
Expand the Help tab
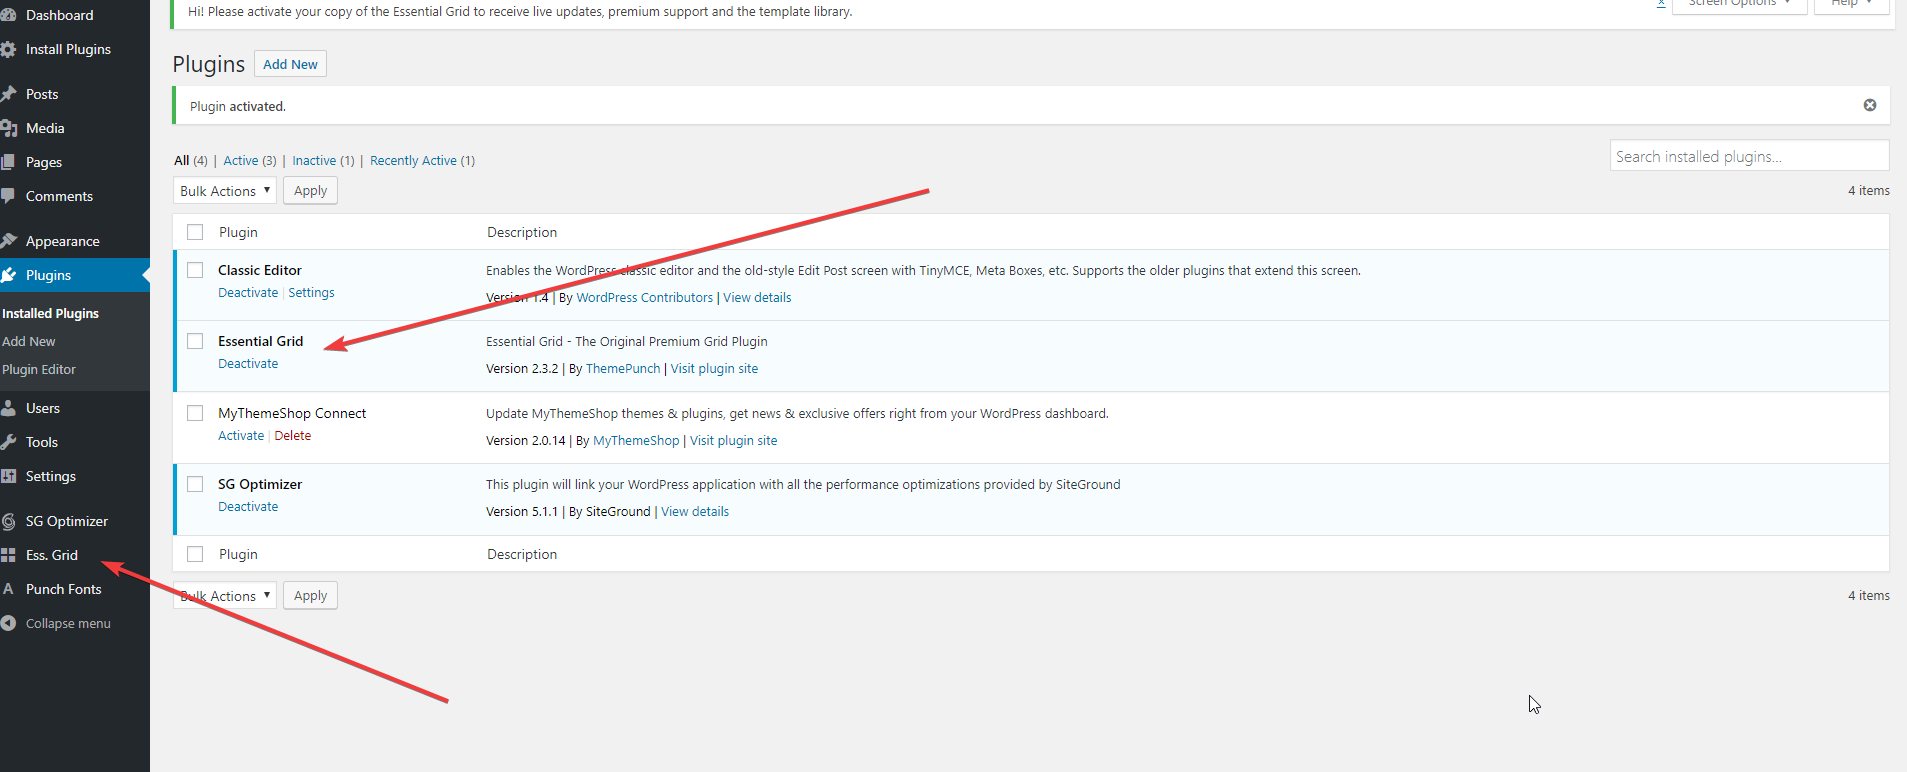coord(1851,4)
